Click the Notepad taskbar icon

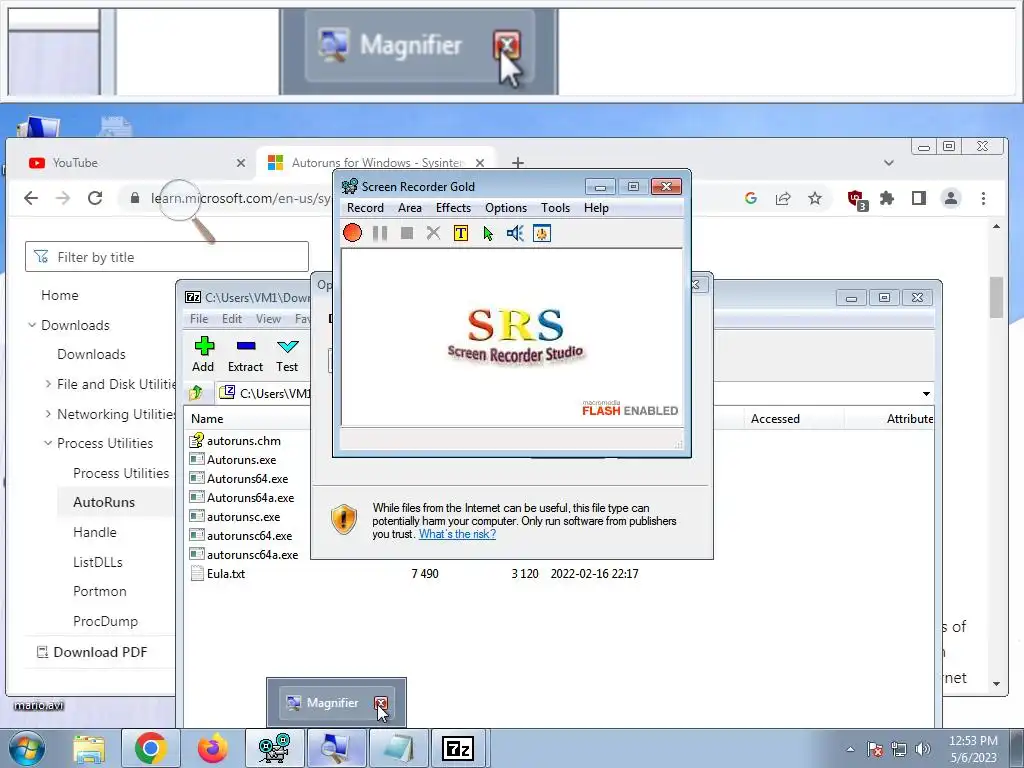(x=398, y=748)
